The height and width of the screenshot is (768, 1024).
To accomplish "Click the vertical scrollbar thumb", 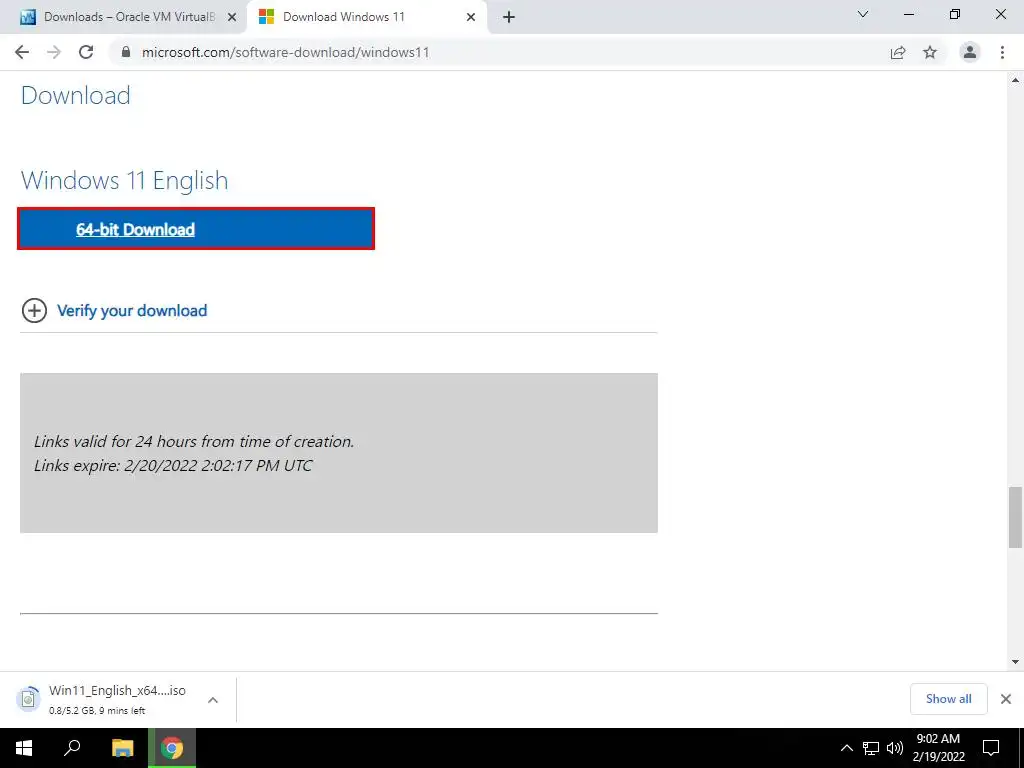I will (x=1015, y=517).
